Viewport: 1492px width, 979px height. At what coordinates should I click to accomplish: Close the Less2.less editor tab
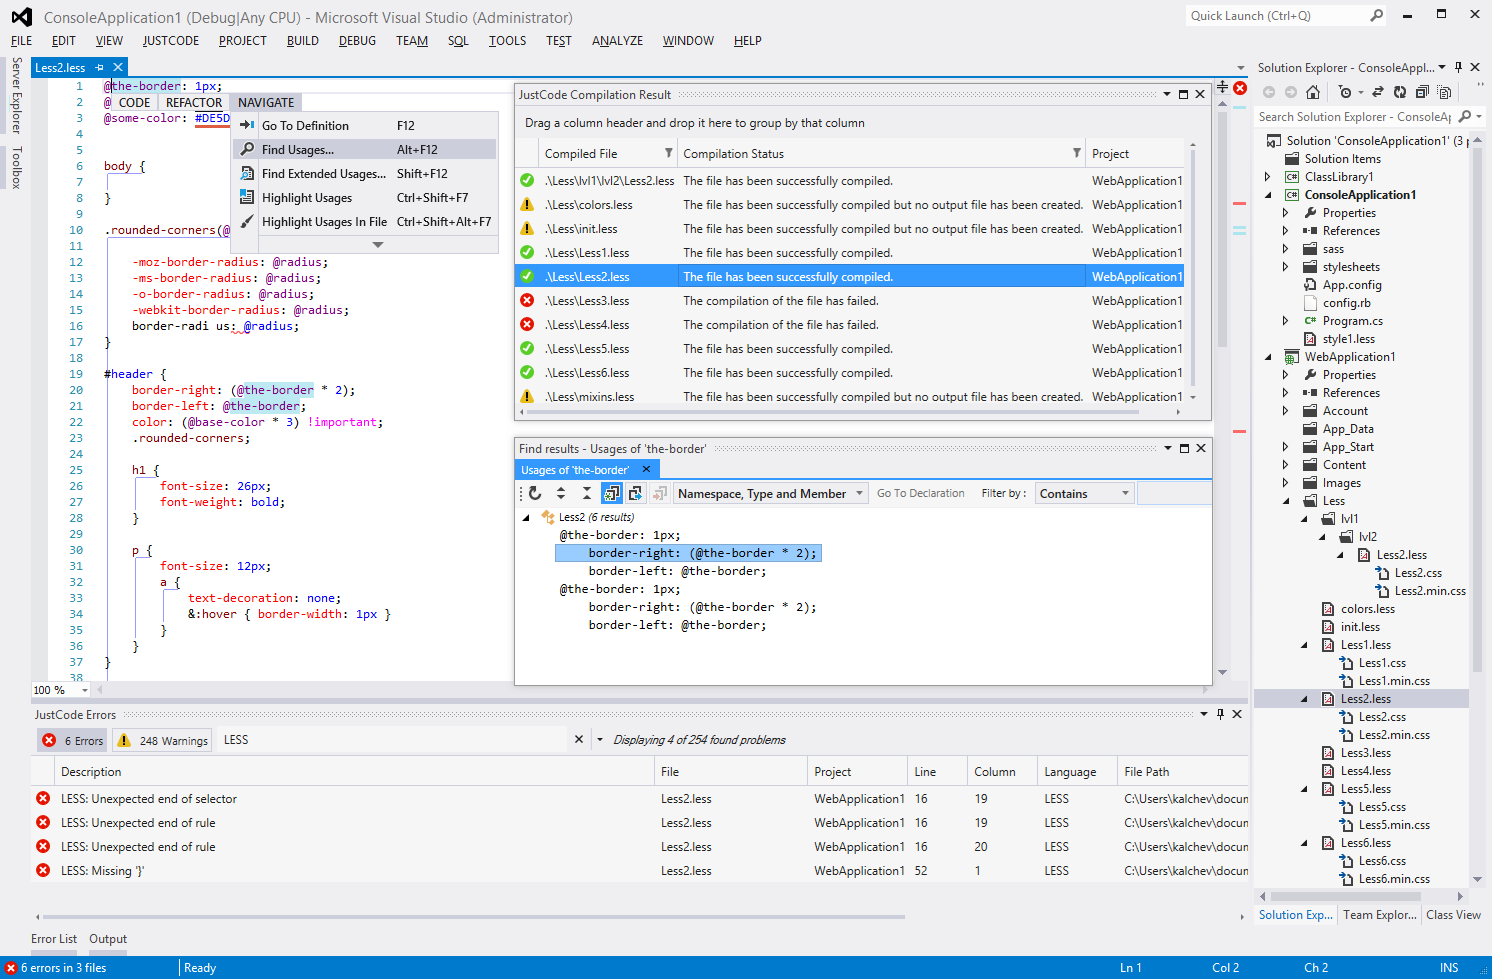coord(118,68)
